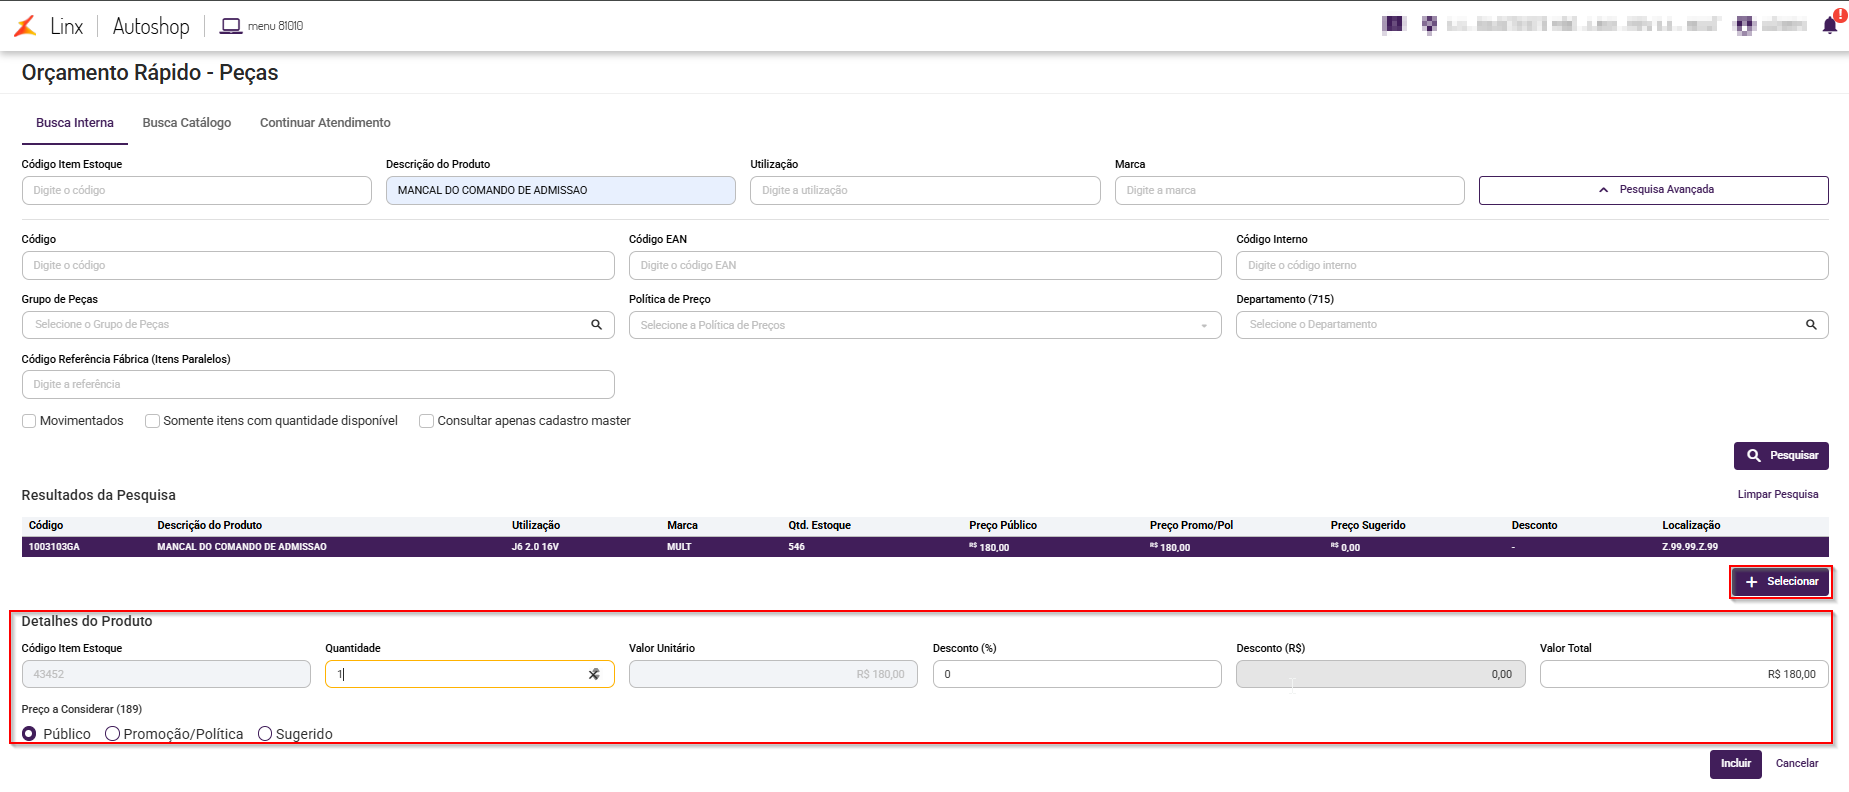The height and width of the screenshot is (792, 1849).
Task: Click the Desconto (%) input field
Action: (1076, 674)
